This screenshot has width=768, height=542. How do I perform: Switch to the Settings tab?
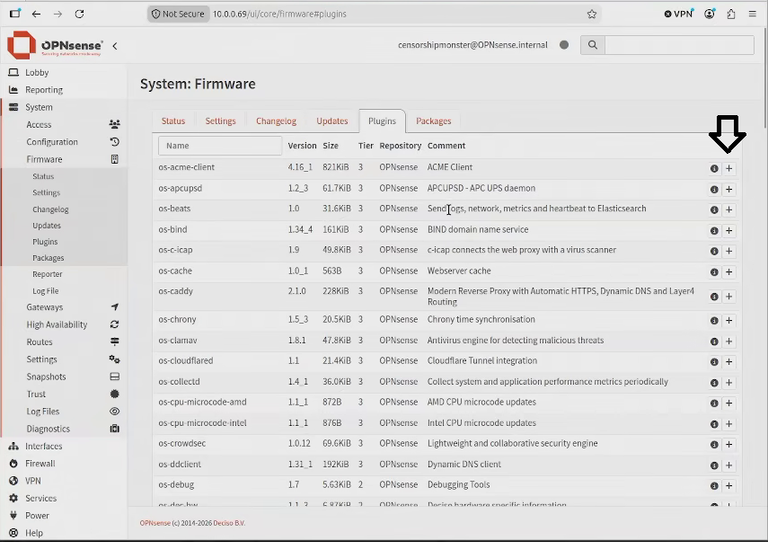pyautogui.click(x=220, y=121)
